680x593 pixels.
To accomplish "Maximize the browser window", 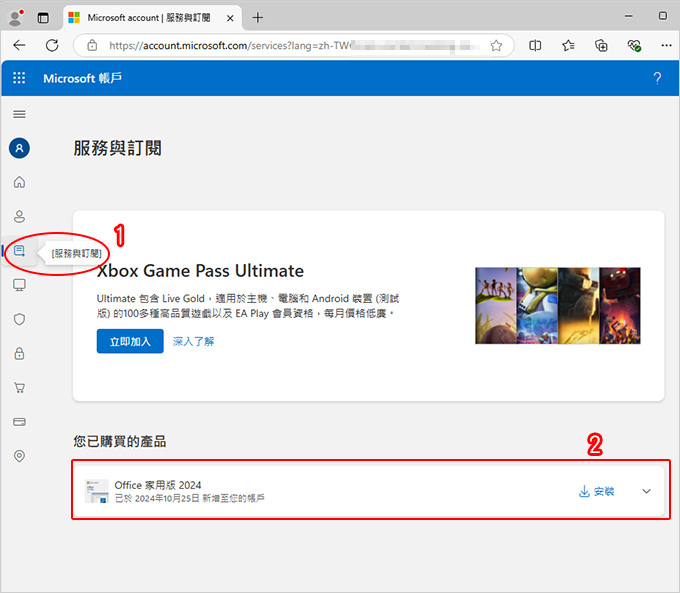I will tap(663, 16).
